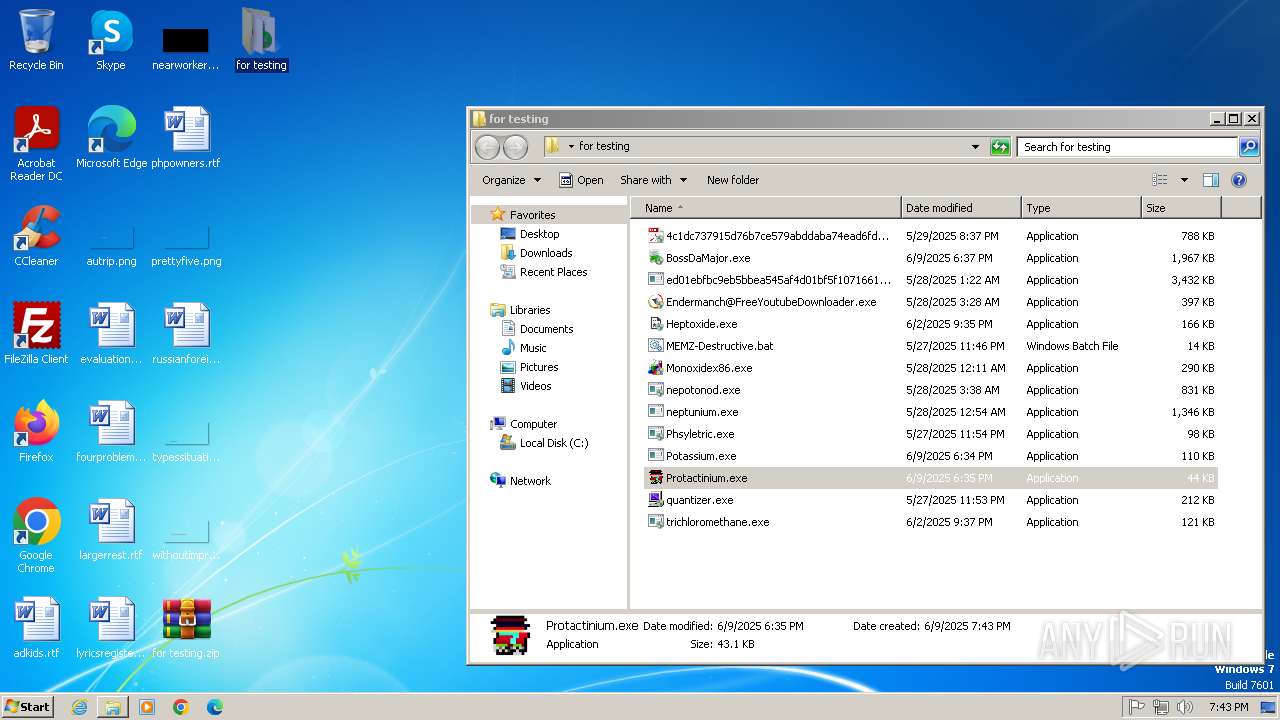This screenshot has width=1280, height=720.
Task: Click the search magnifier button
Action: [1249, 147]
